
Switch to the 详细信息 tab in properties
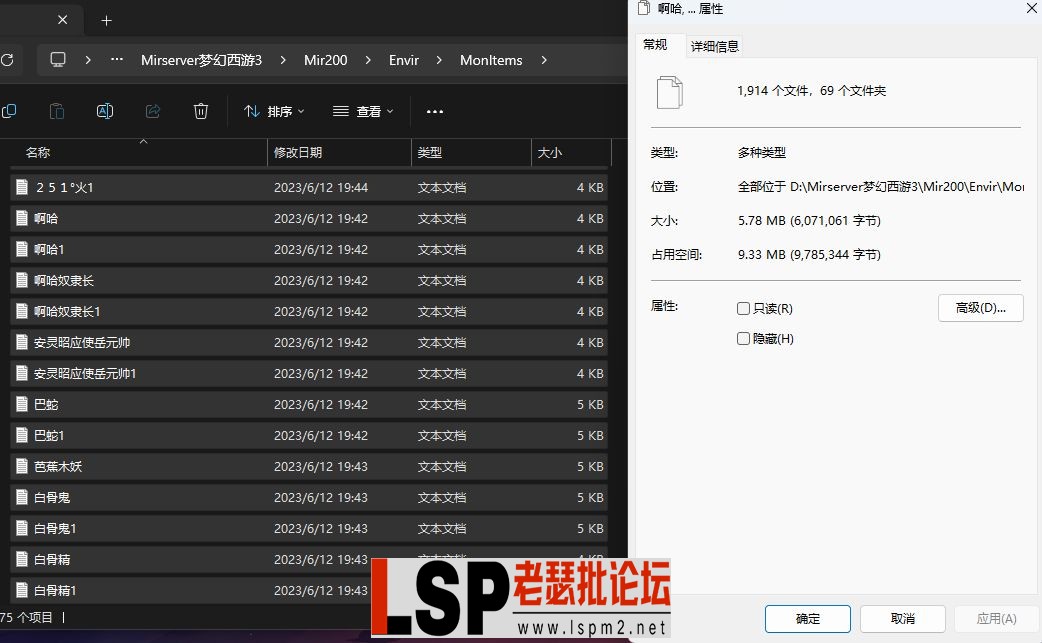[x=714, y=46]
